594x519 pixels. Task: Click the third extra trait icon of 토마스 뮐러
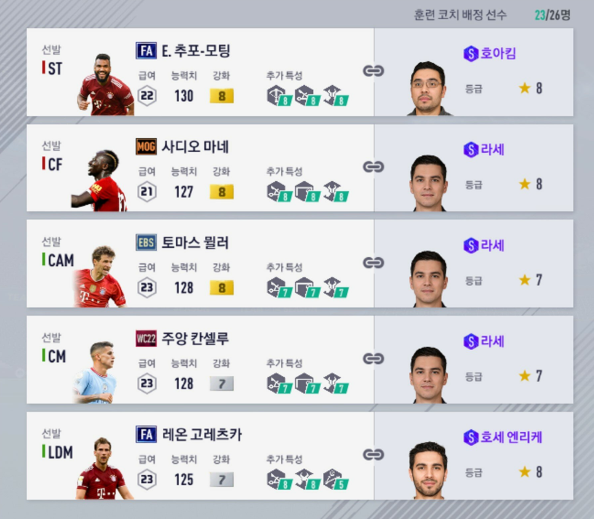point(336,288)
